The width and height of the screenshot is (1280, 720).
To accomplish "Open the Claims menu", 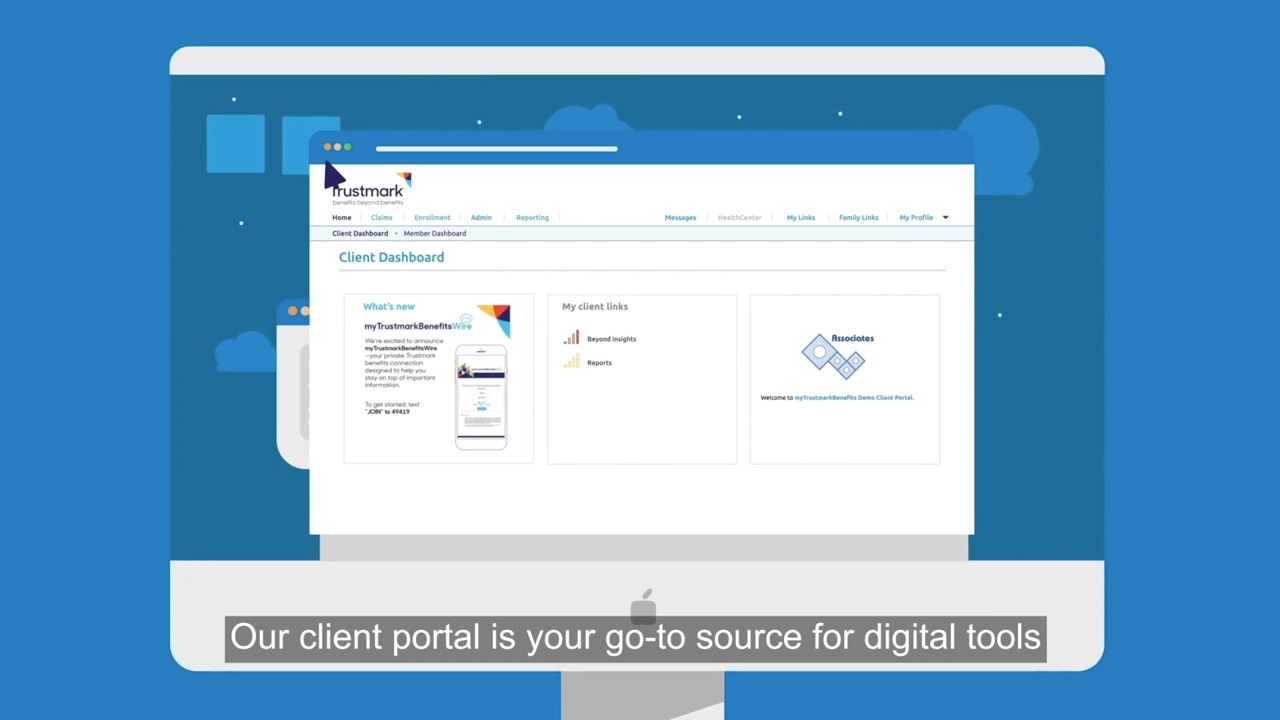I will pos(382,217).
